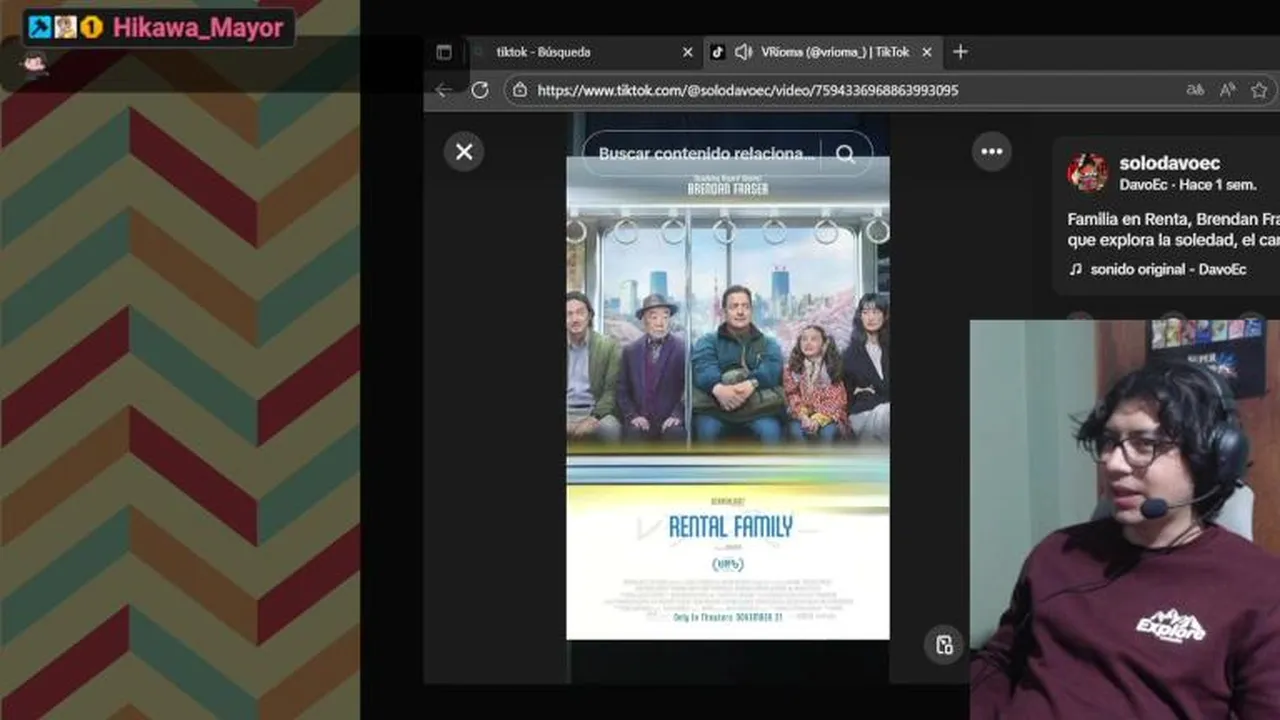Click 'sonido original - DavoEc' sound link

(1168, 269)
